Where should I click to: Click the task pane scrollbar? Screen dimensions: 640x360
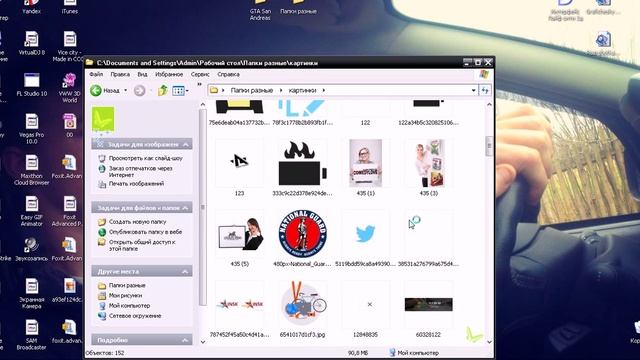click(202, 207)
